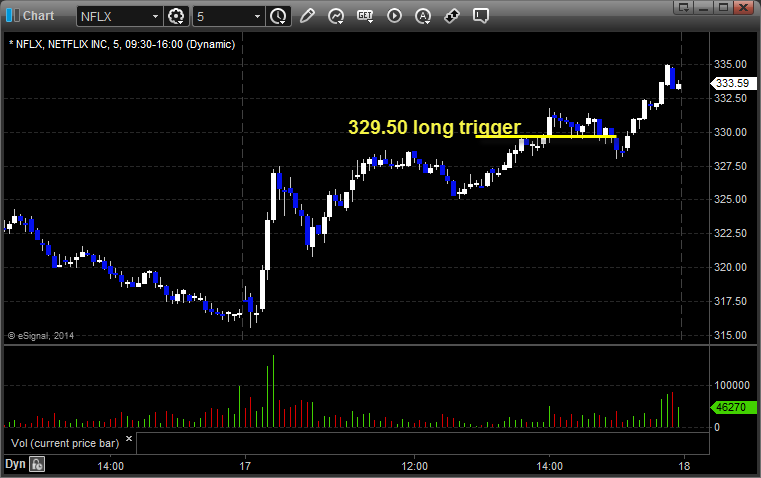Select the pencil drawing tools icon
The height and width of the screenshot is (478, 761).
(307, 16)
